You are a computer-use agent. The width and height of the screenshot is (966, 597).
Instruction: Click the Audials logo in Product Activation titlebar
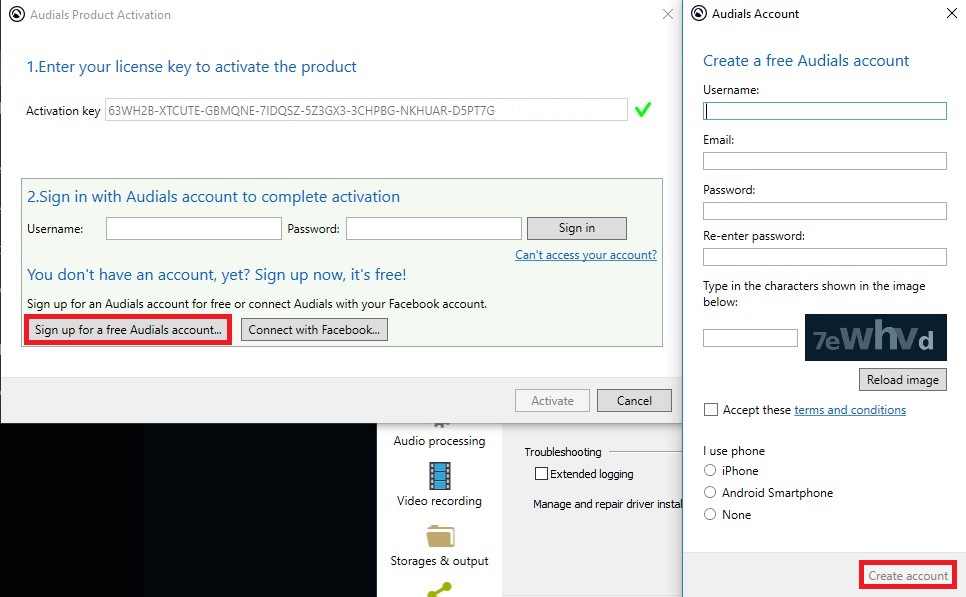pos(16,14)
